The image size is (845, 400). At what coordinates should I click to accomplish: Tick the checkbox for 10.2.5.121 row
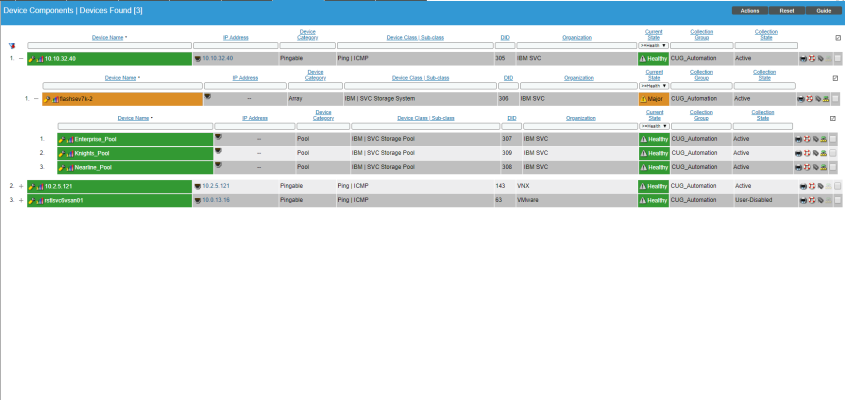click(x=837, y=187)
